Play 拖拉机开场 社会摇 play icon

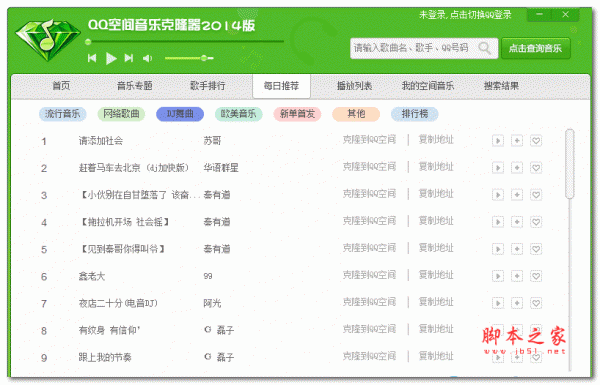498,222
